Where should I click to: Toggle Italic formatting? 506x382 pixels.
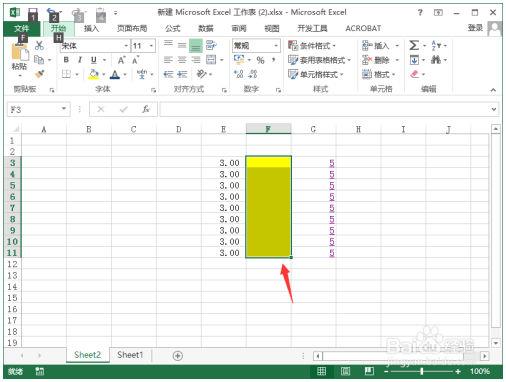[x=80, y=60]
